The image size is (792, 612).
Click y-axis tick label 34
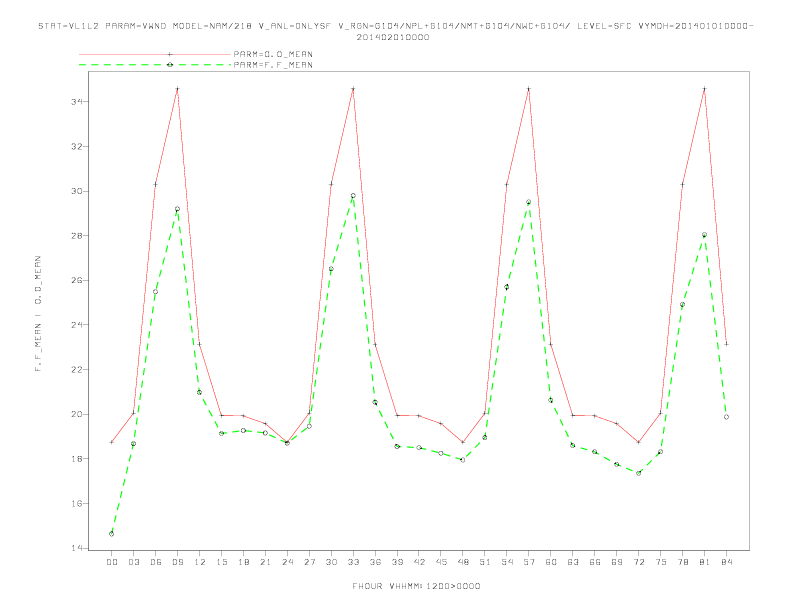coord(76,102)
